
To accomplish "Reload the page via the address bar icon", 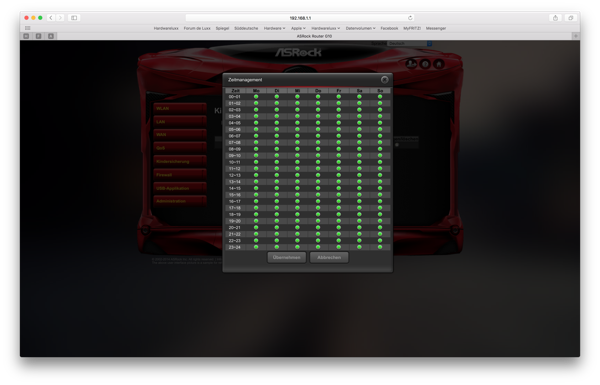I will (x=410, y=18).
